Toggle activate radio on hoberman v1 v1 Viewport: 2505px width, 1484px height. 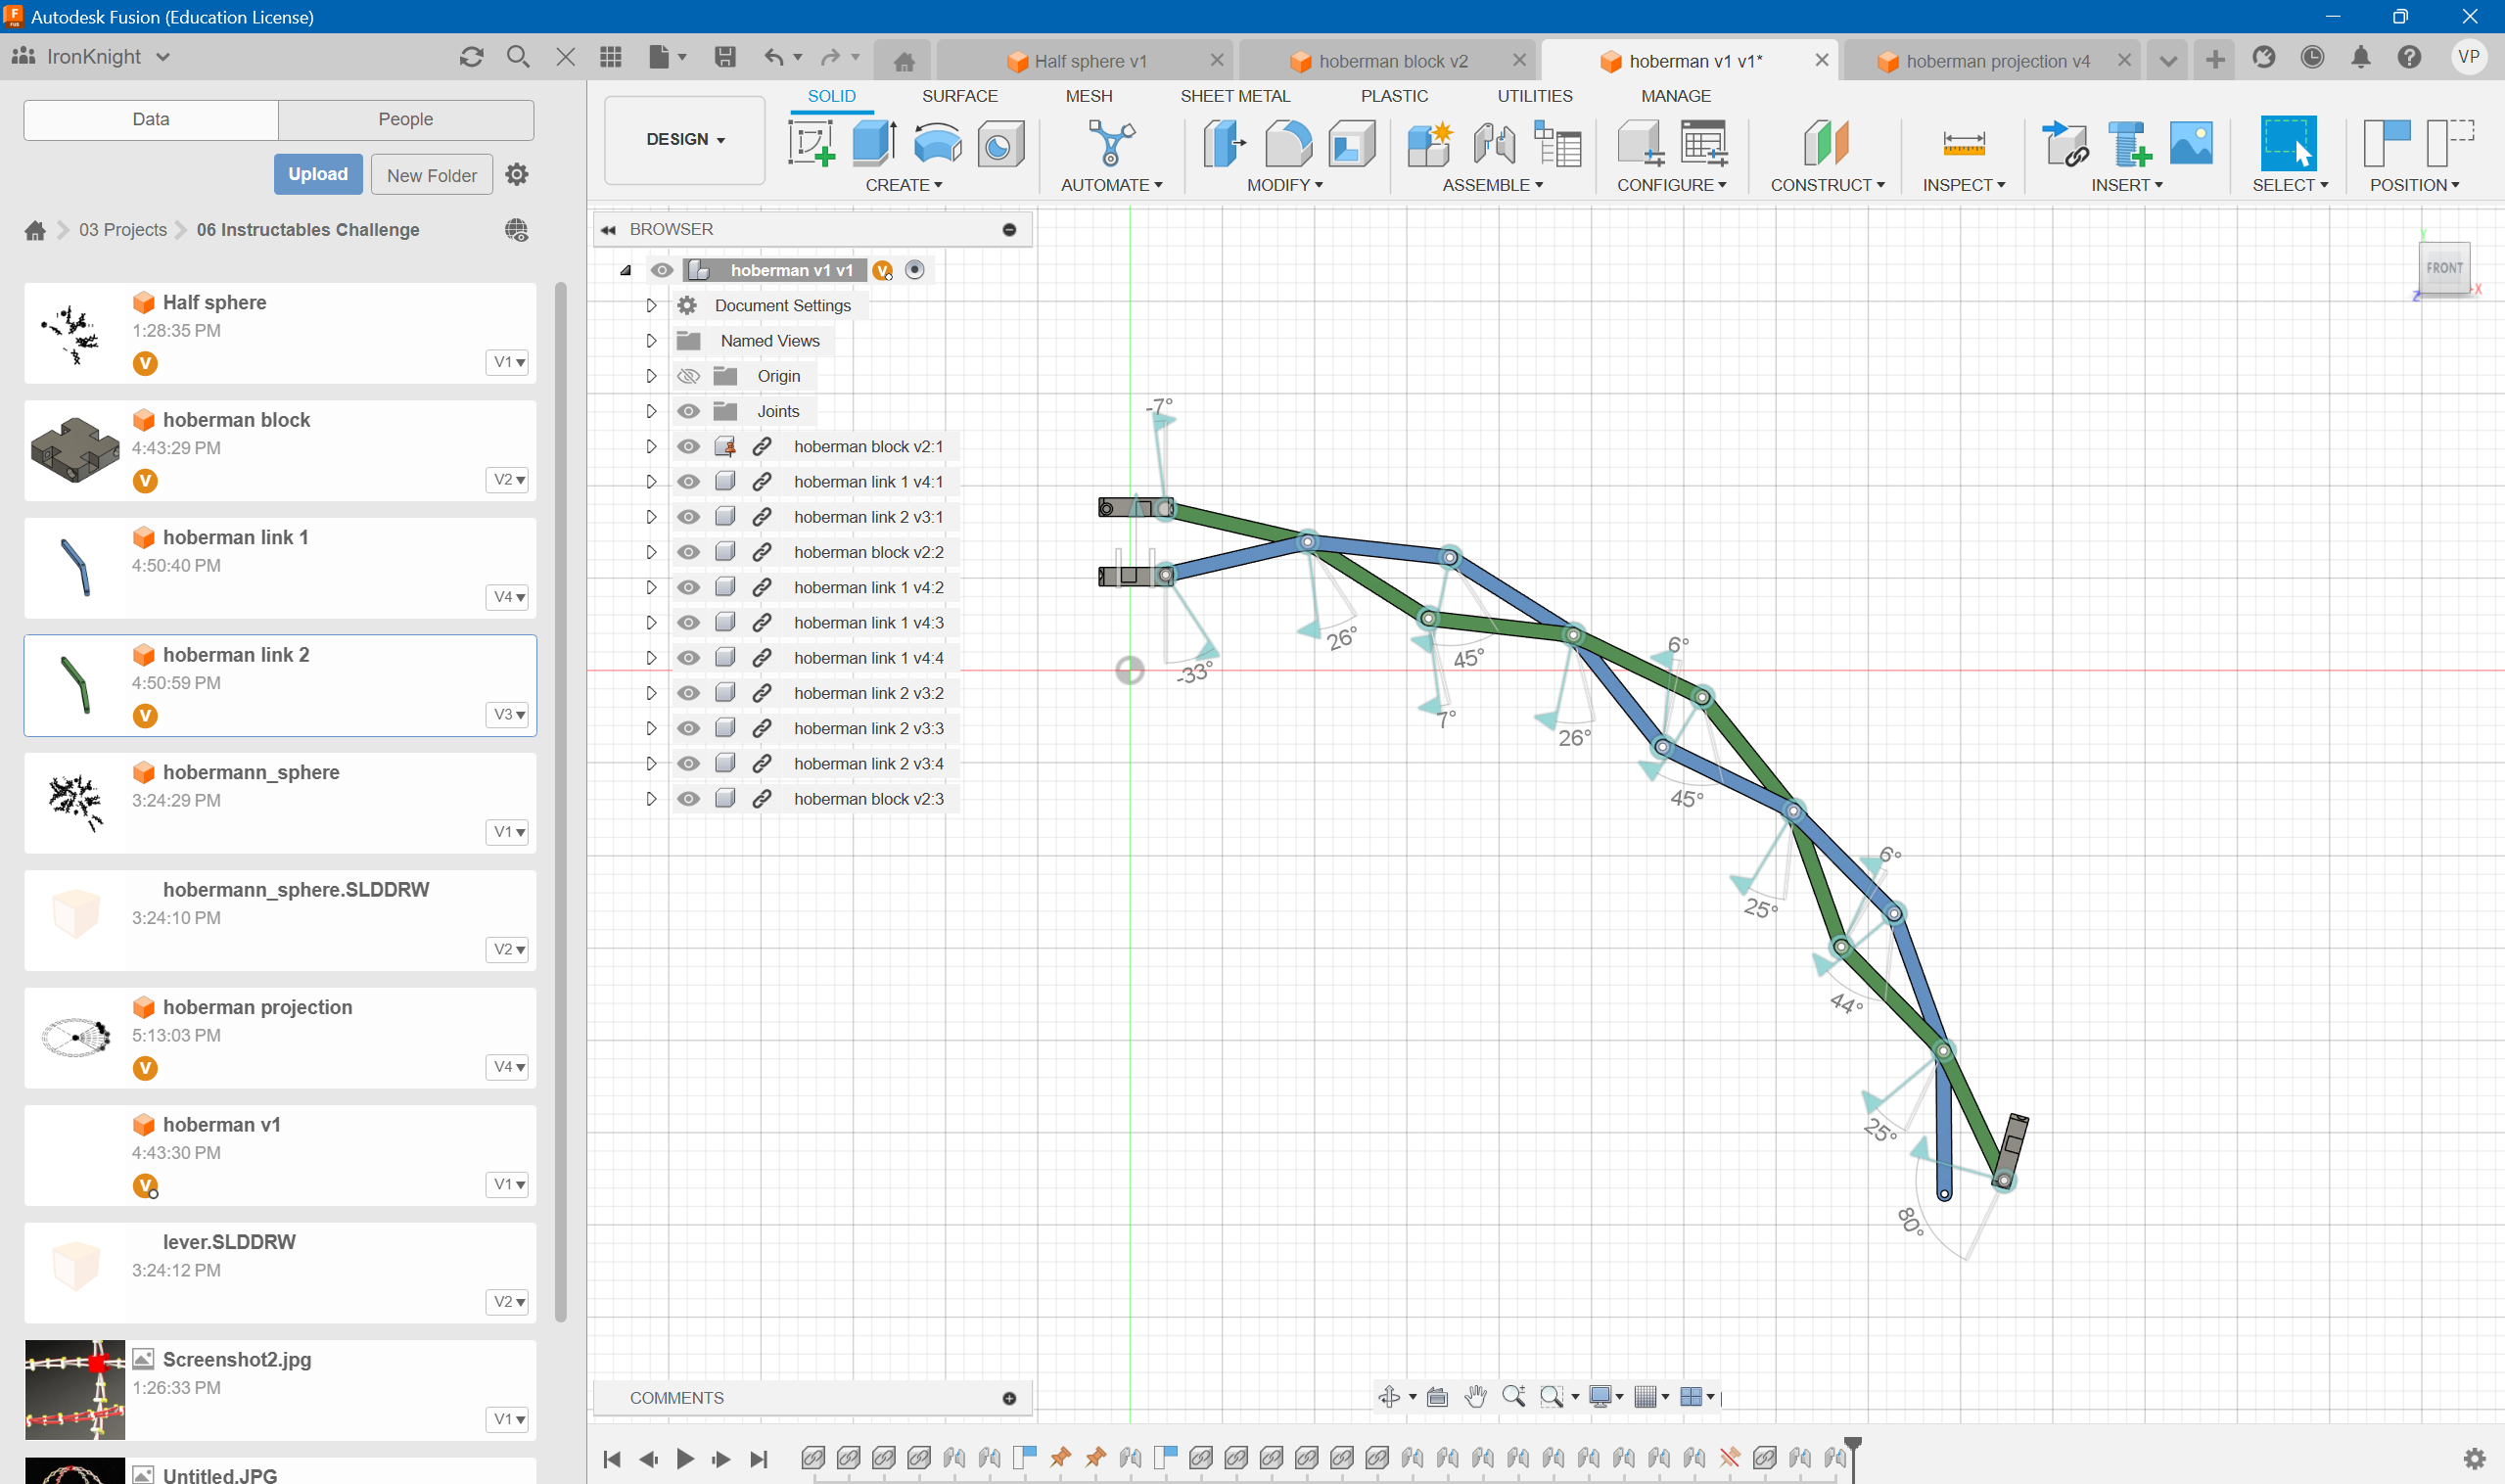click(x=914, y=270)
